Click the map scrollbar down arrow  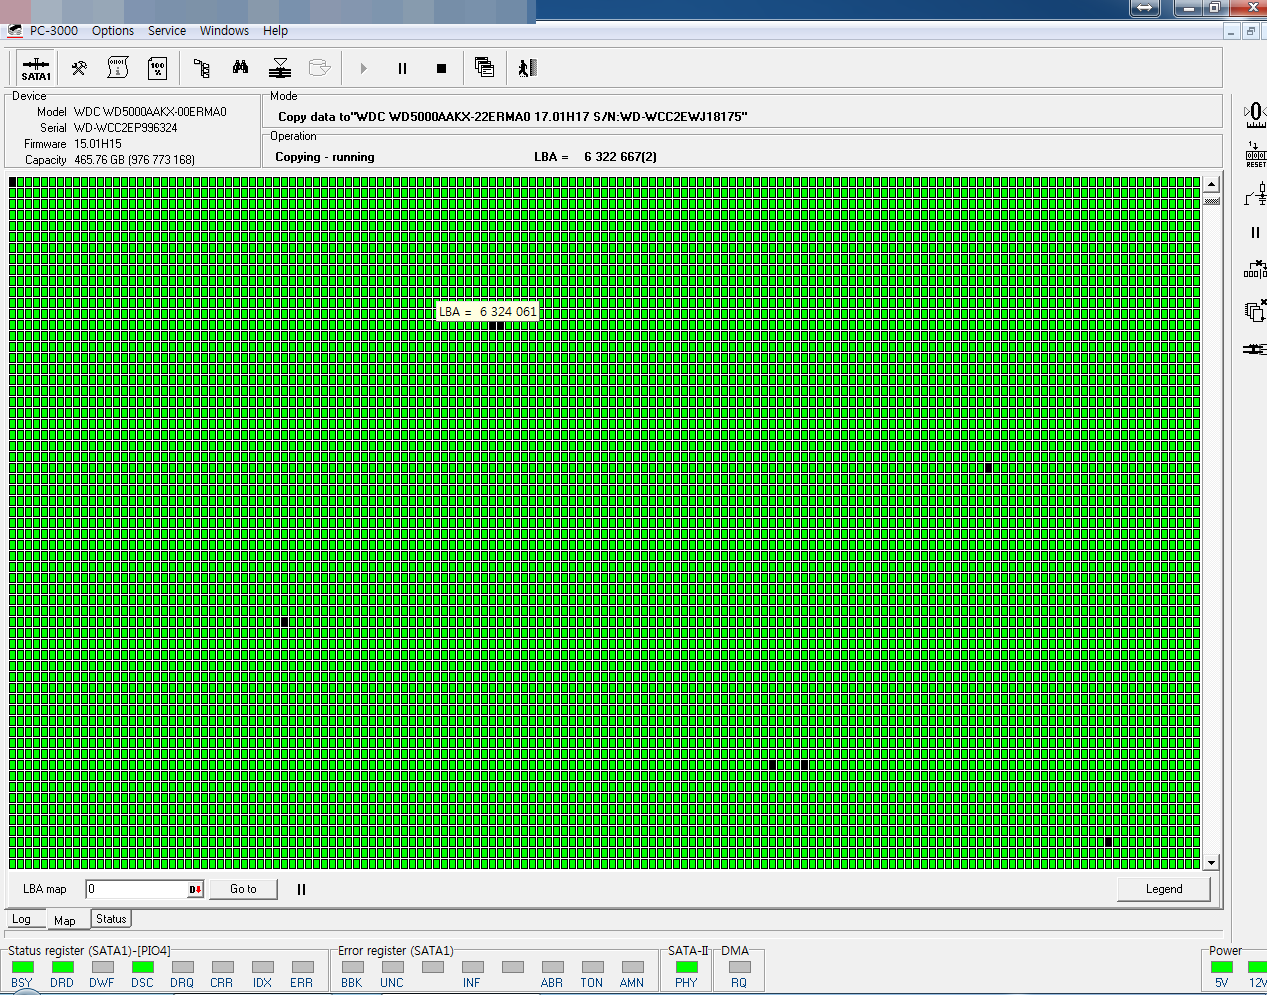(x=1212, y=862)
